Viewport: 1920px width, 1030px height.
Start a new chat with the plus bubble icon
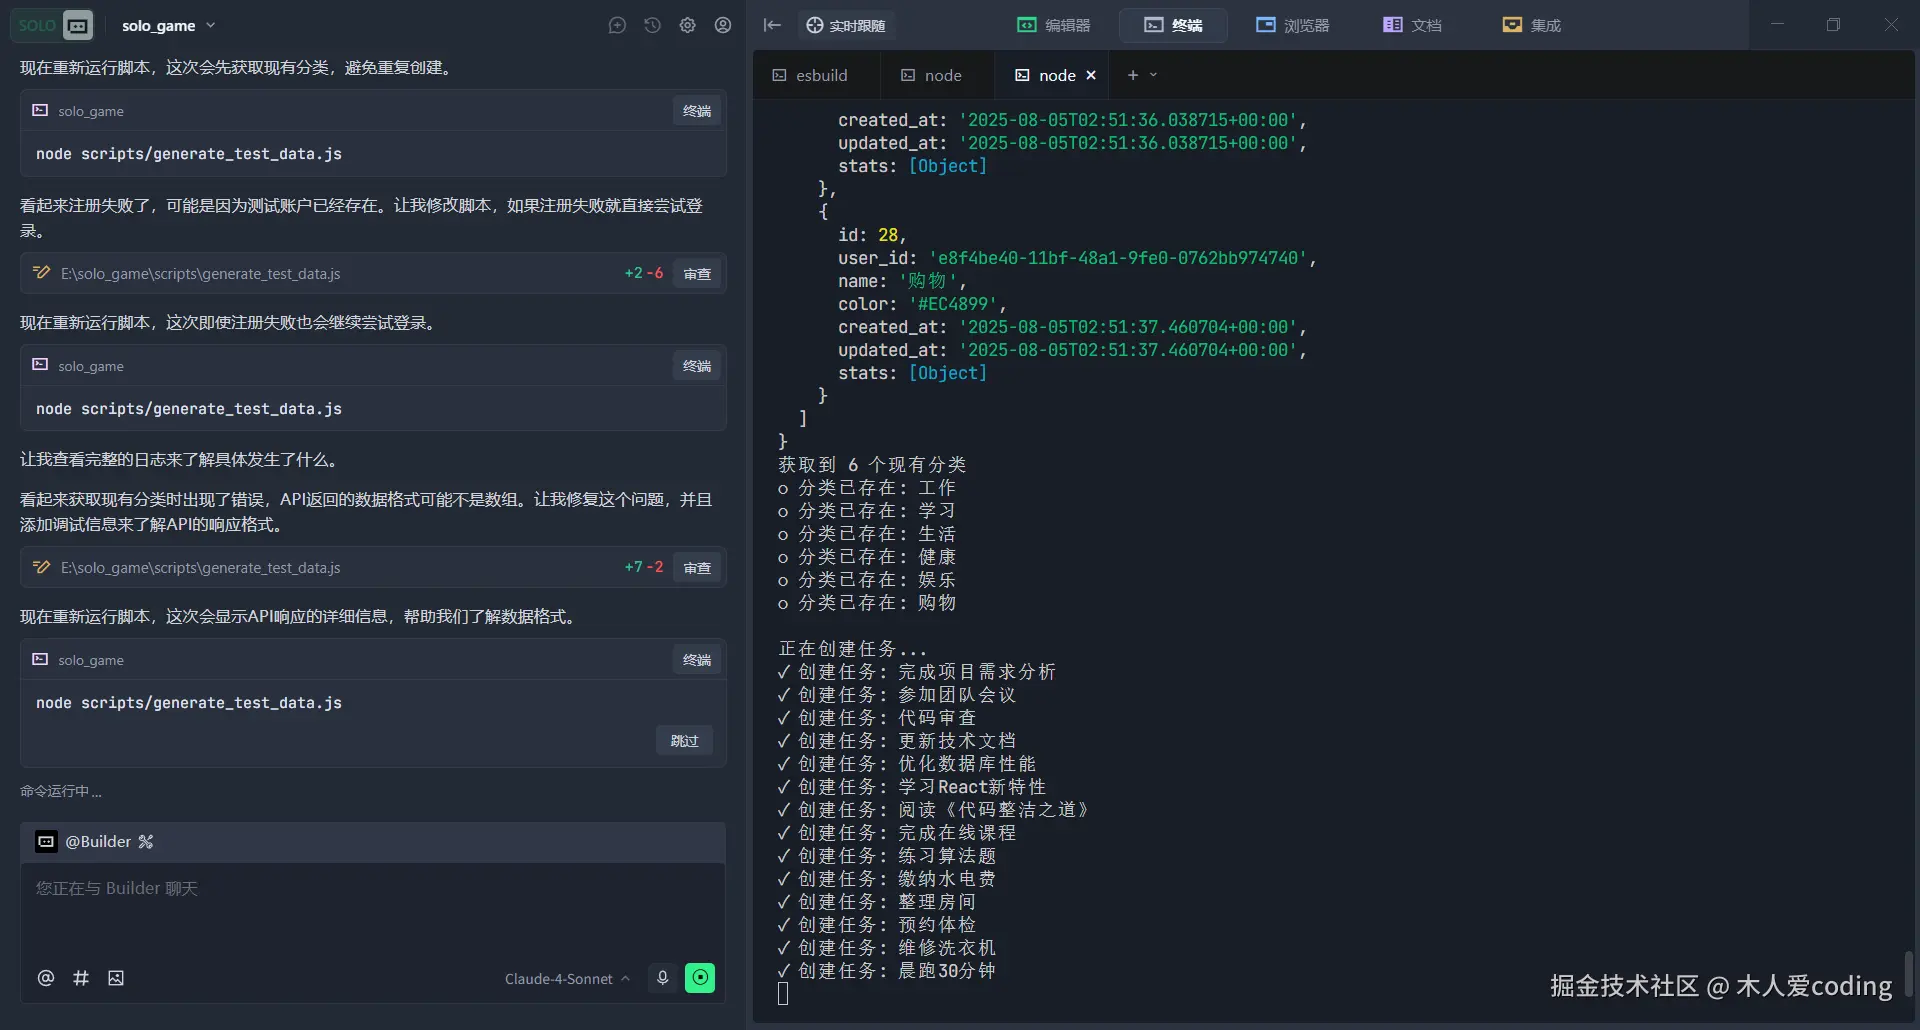(x=617, y=25)
